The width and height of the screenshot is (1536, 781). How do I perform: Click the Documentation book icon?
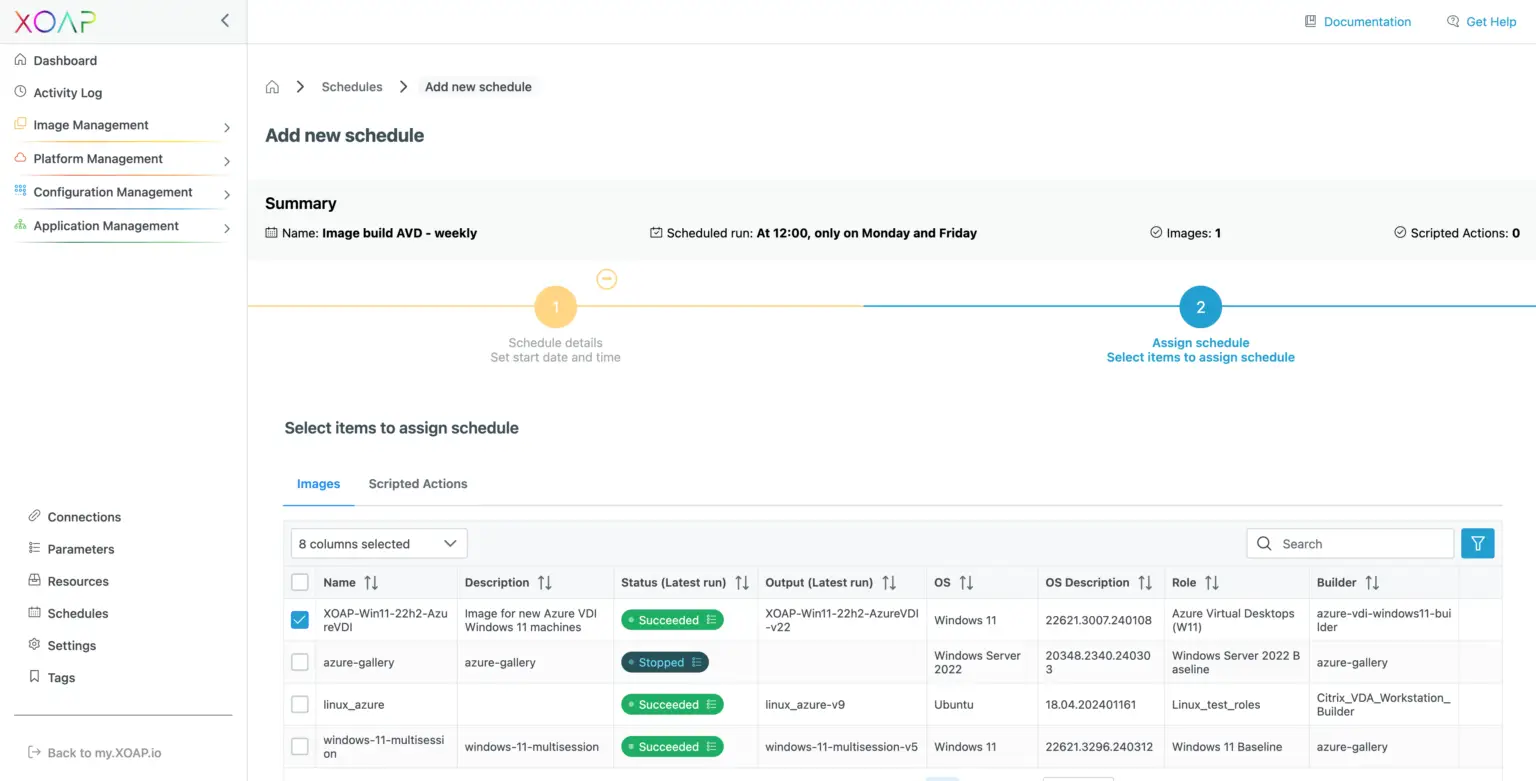click(x=1311, y=21)
